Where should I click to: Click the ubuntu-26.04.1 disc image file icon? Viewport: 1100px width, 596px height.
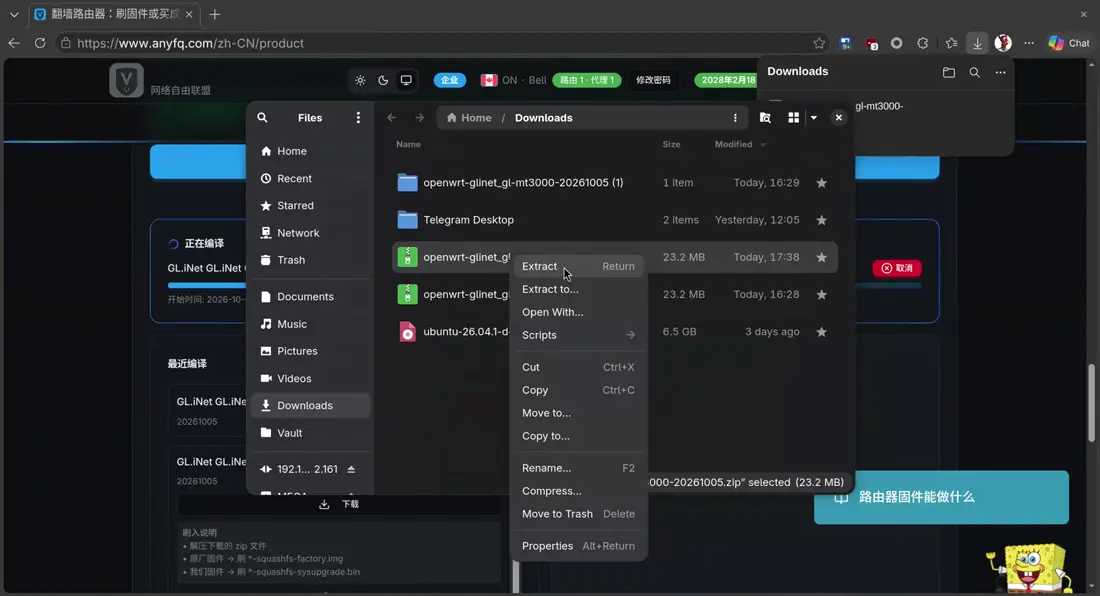click(408, 332)
